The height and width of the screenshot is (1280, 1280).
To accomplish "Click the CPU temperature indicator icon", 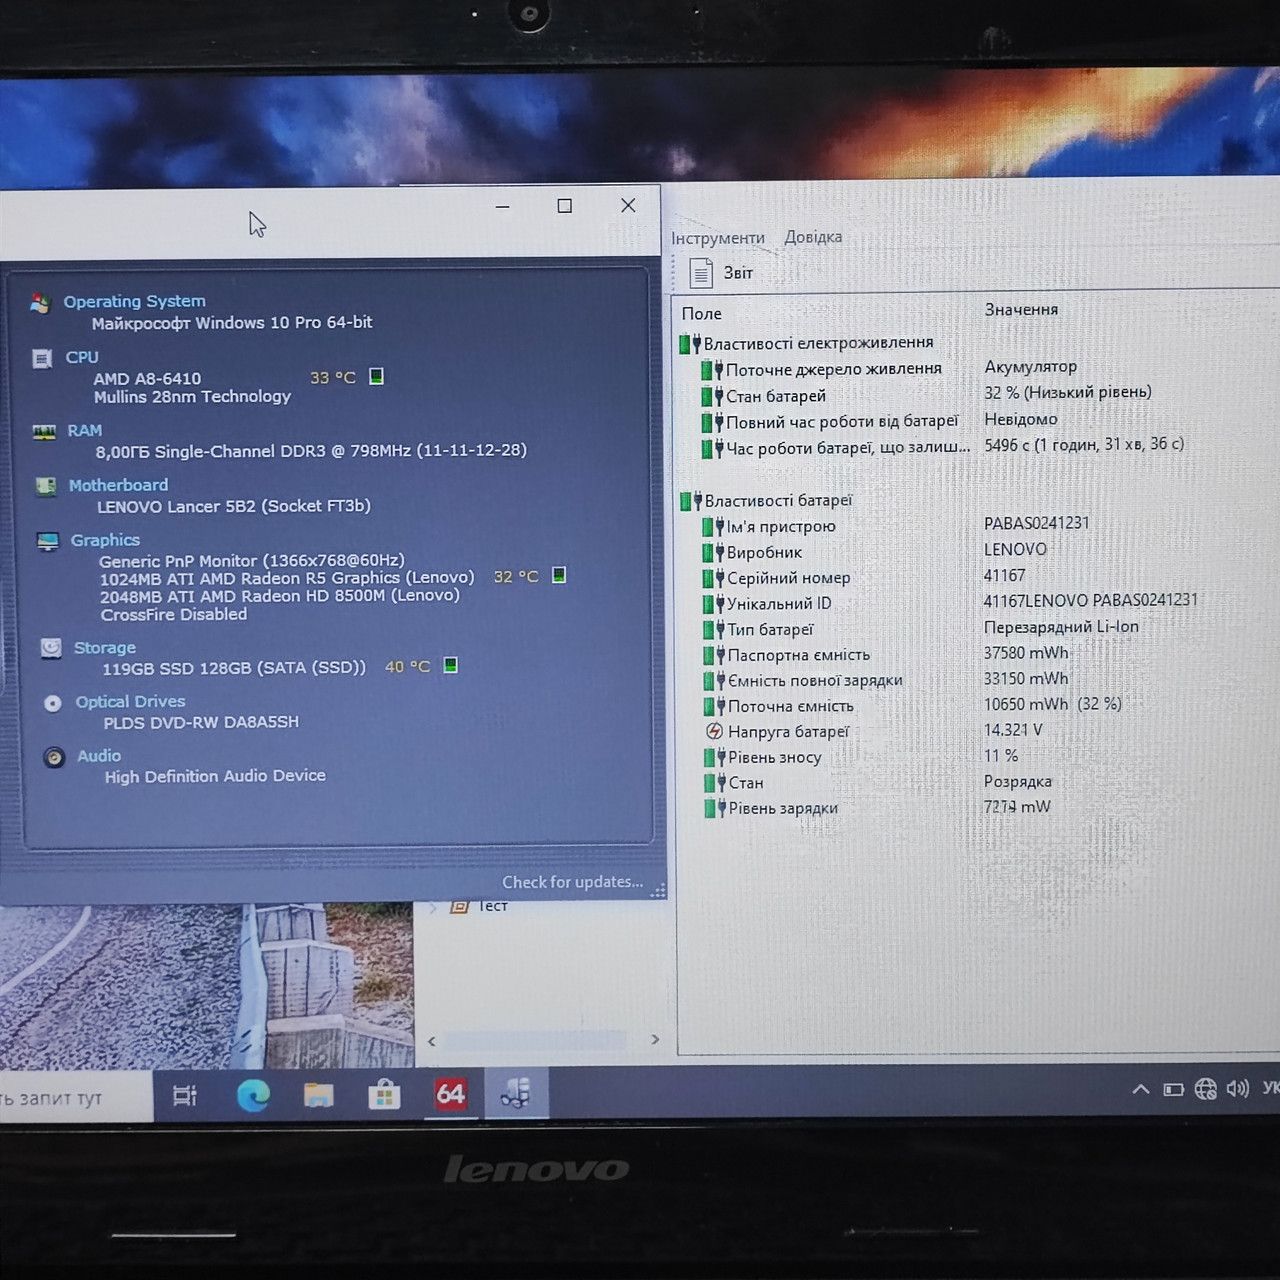I will (x=377, y=376).
